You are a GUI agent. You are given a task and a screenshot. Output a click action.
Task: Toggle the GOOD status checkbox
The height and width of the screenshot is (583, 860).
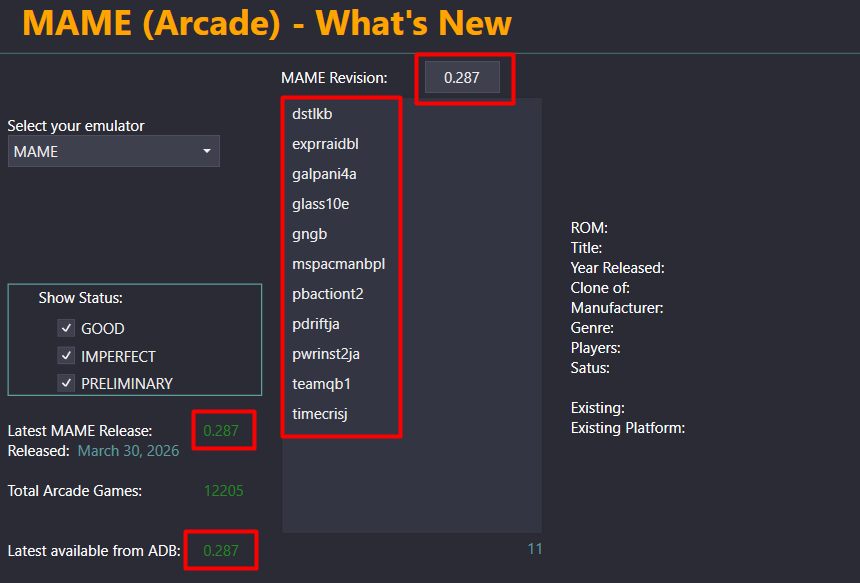pos(66,328)
